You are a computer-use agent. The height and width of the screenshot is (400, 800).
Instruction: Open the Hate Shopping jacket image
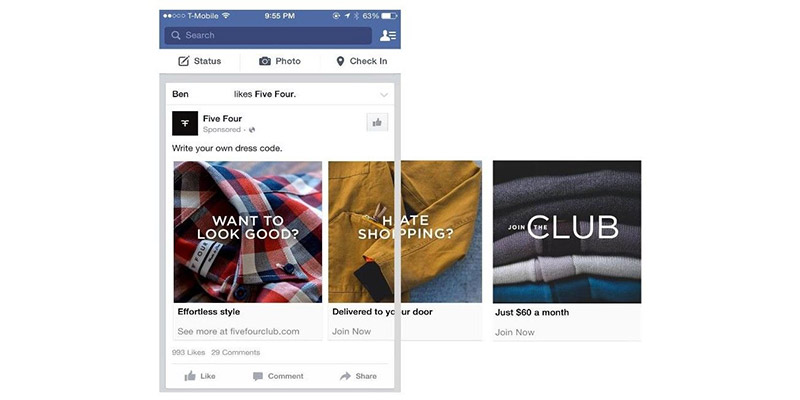(x=405, y=232)
